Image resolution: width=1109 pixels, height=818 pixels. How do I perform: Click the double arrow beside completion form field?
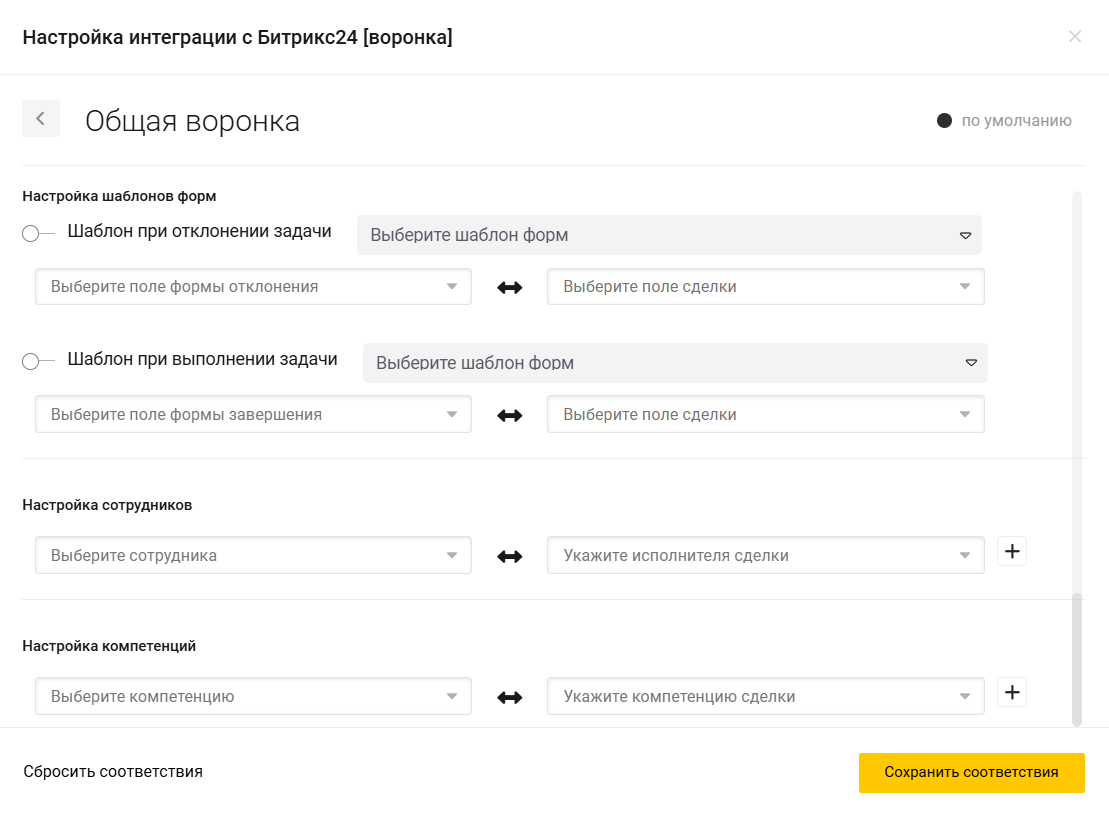509,415
